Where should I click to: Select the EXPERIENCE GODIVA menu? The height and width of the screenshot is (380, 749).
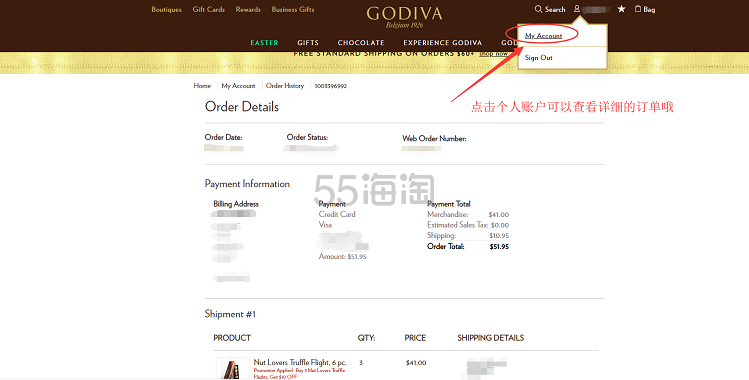point(442,43)
